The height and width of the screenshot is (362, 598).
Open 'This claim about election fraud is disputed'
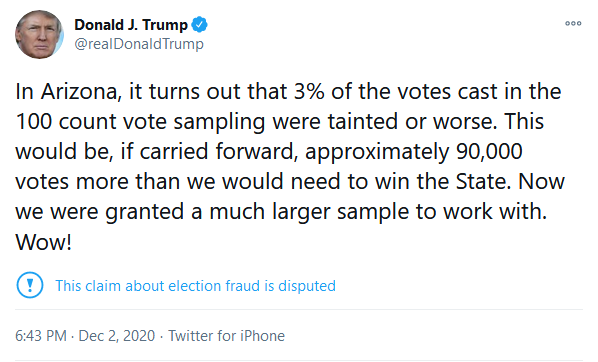pyautogui.click(x=195, y=286)
